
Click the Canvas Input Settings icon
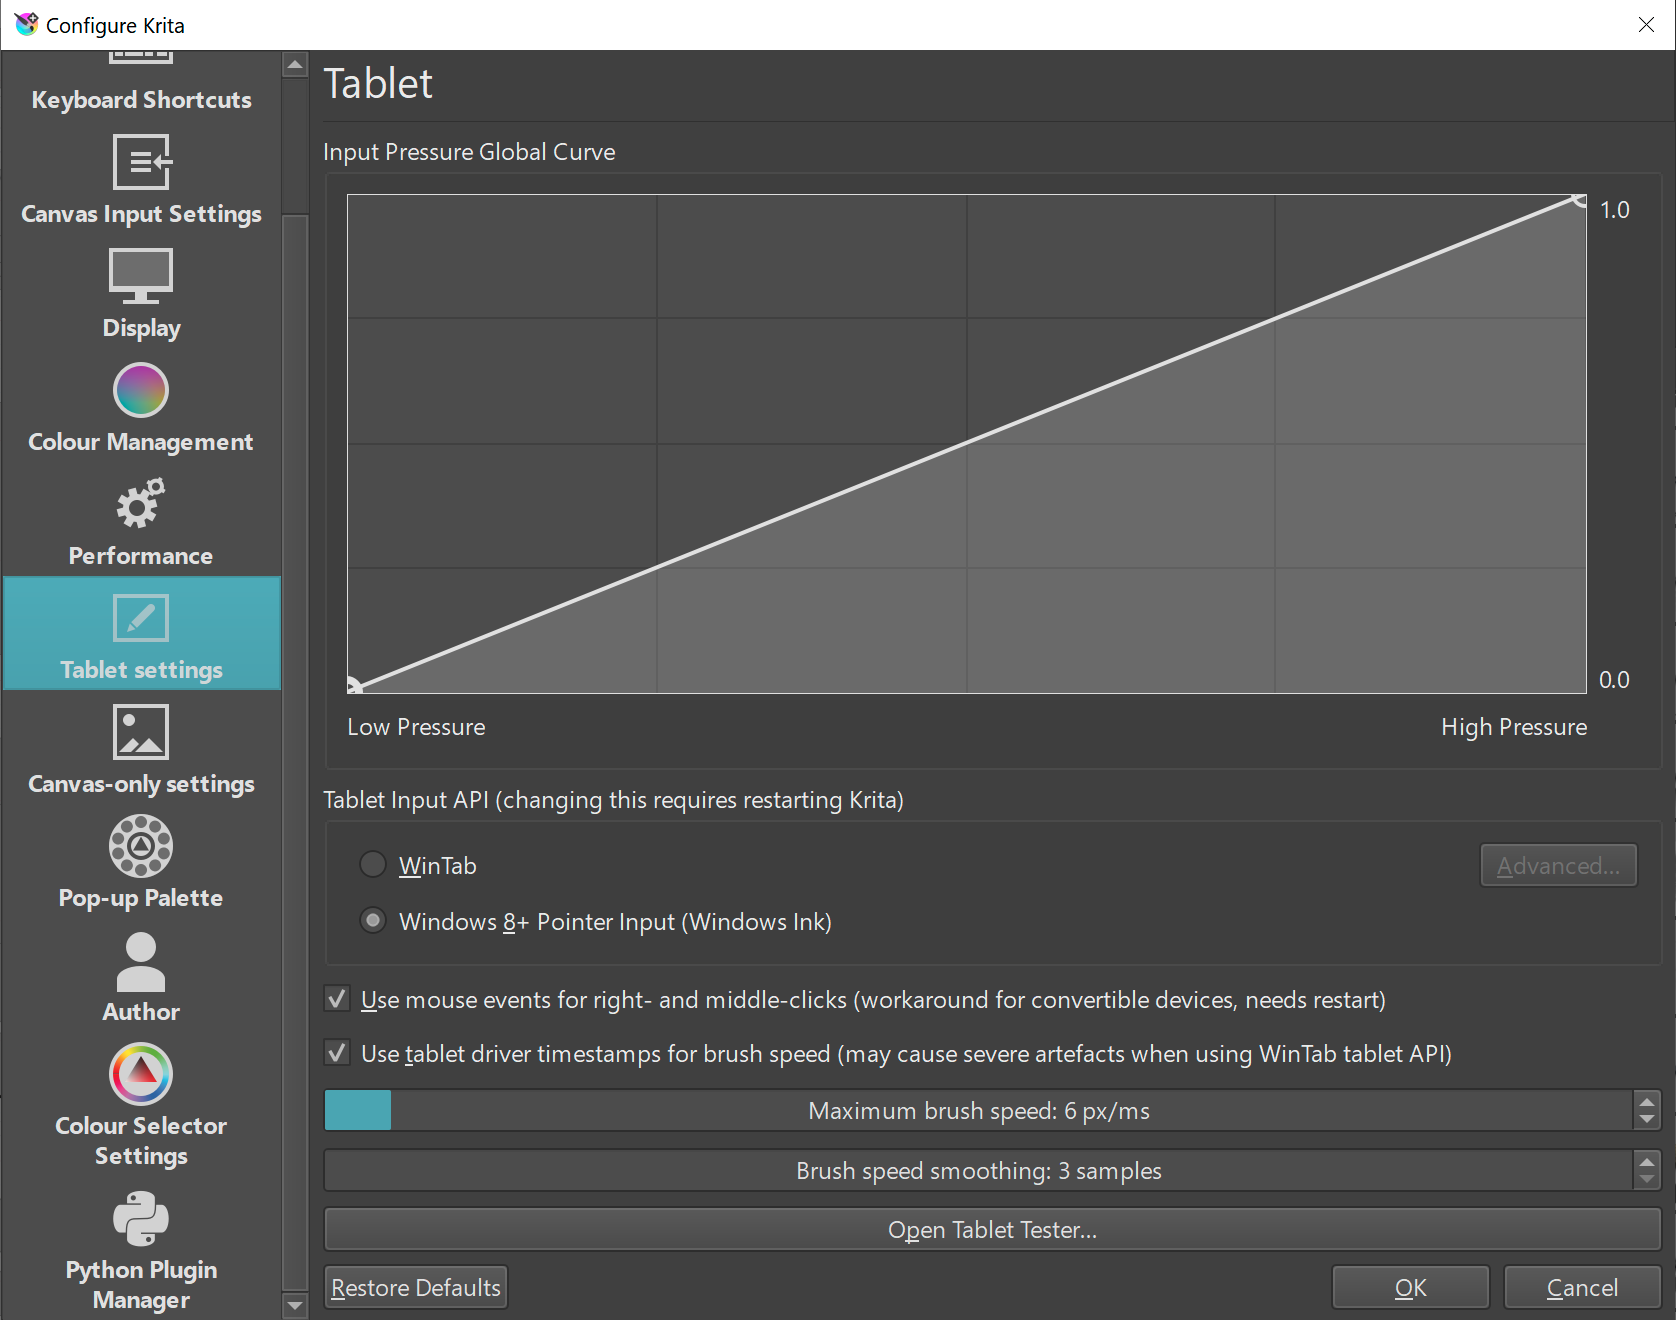[141, 162]
